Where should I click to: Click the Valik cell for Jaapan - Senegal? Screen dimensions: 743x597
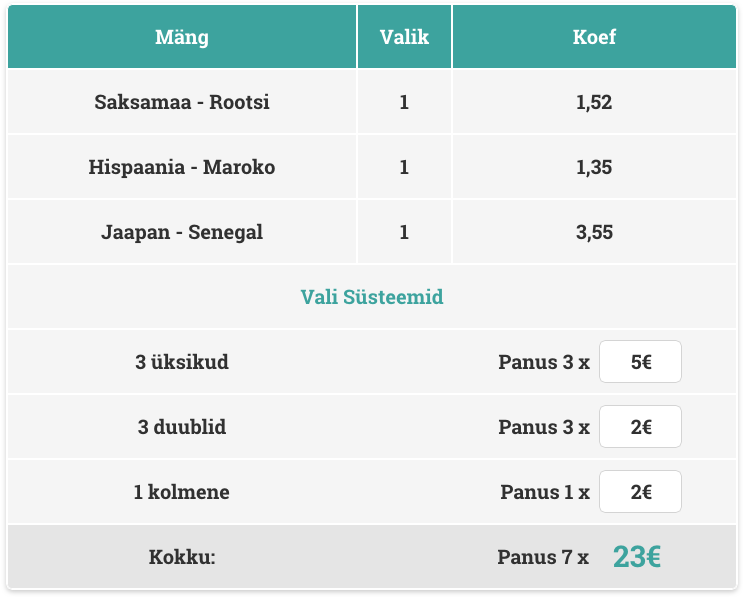tap(404, 232)
